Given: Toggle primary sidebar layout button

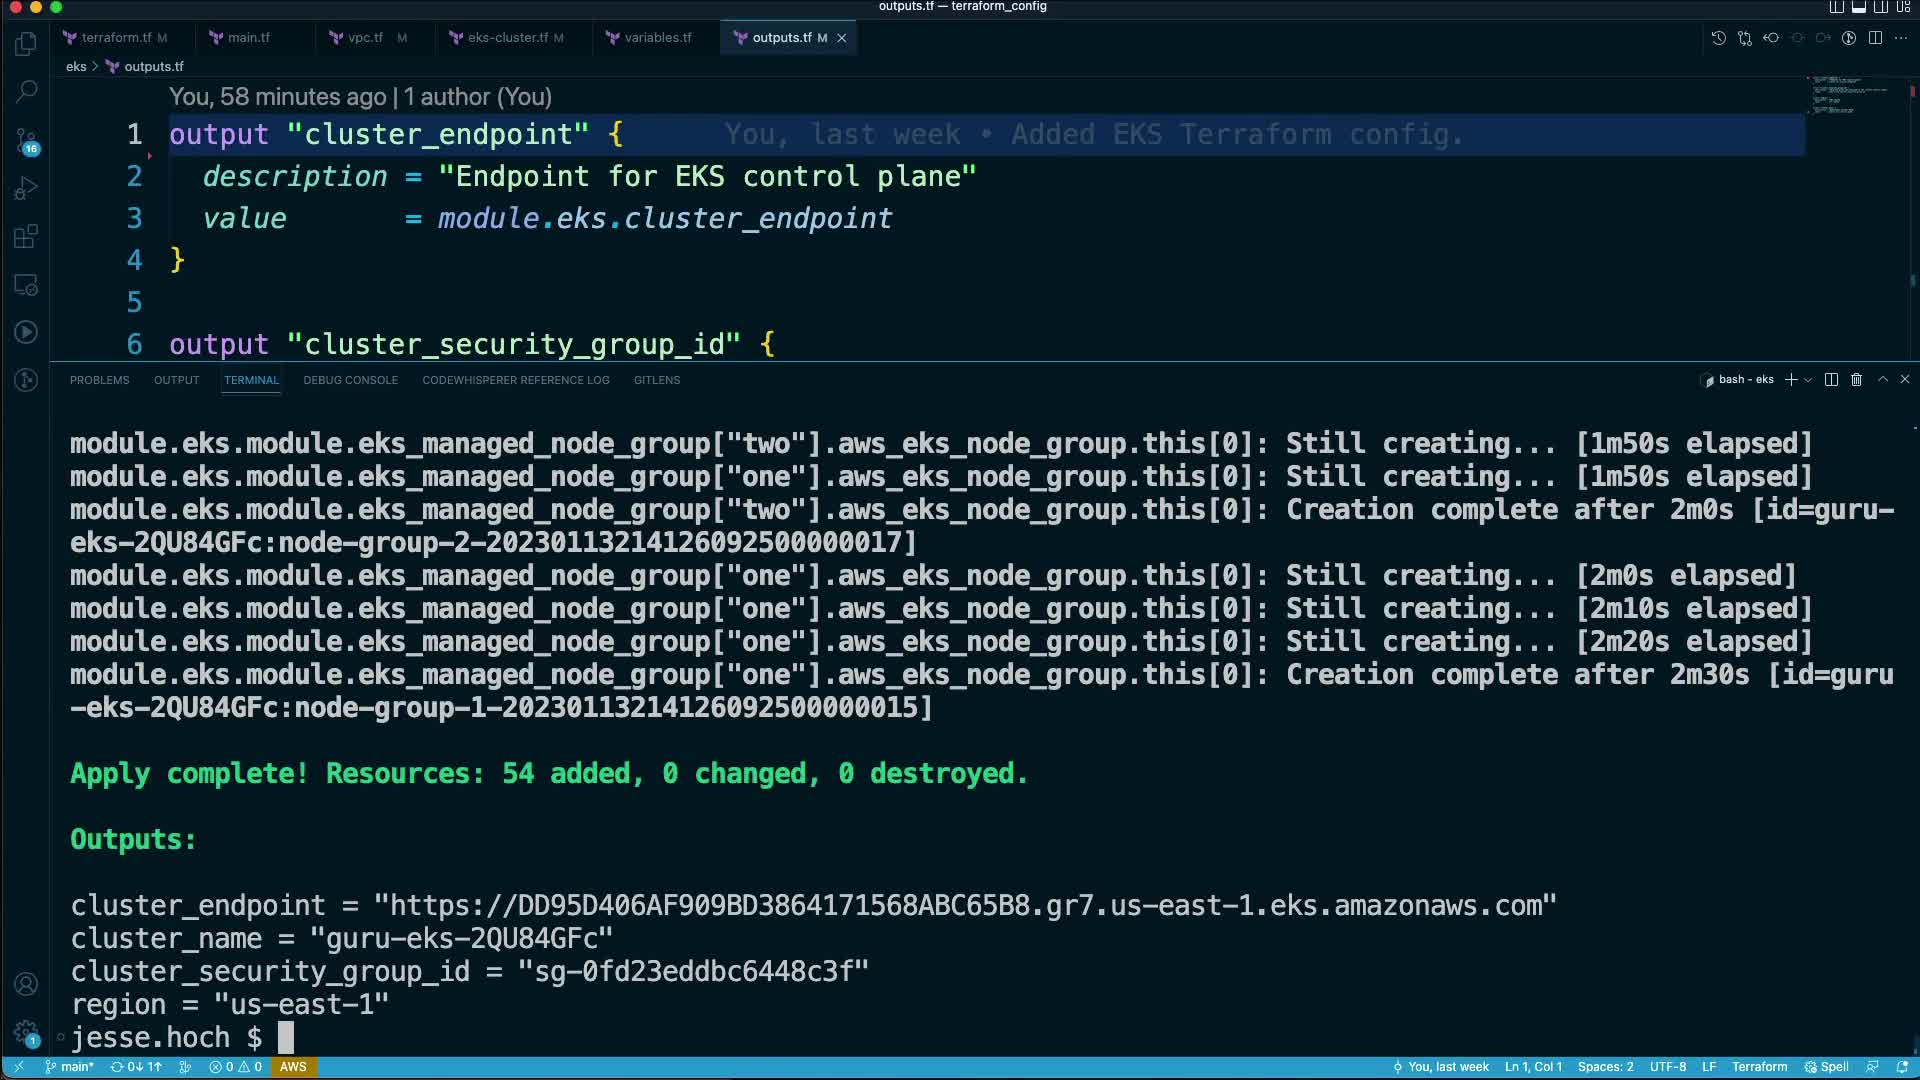Looking at the screenshot, I should tap(1837, 7).
